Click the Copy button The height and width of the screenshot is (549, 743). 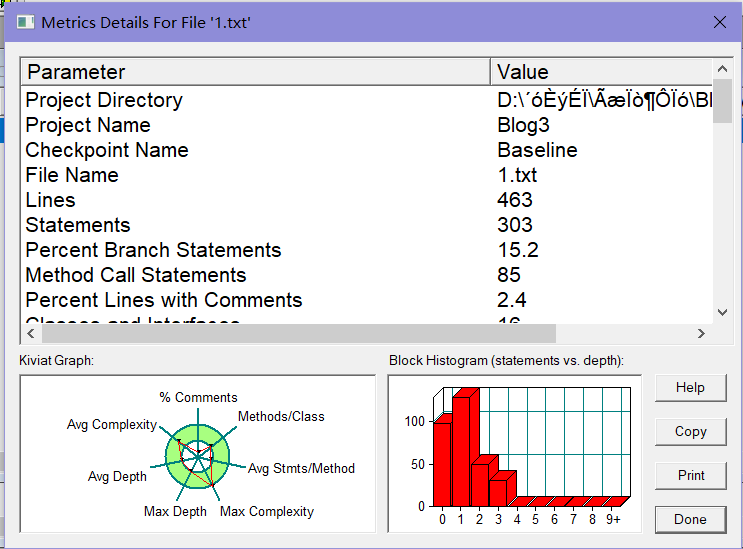(690, 432)
